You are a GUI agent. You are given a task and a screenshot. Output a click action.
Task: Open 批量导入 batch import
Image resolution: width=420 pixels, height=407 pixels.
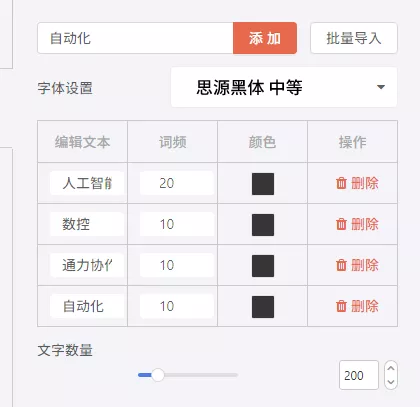tap(354, 38)
